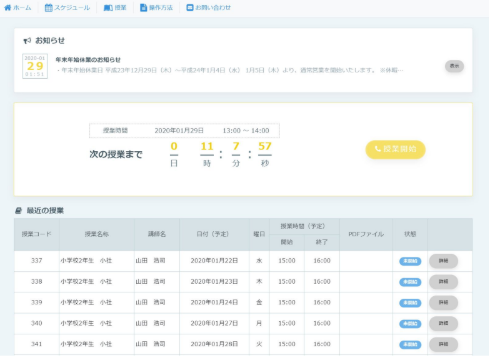The height and width of the screenshot is (360, 489).
Task: Open the スケジュール navigation item
Action: (67, 8)
